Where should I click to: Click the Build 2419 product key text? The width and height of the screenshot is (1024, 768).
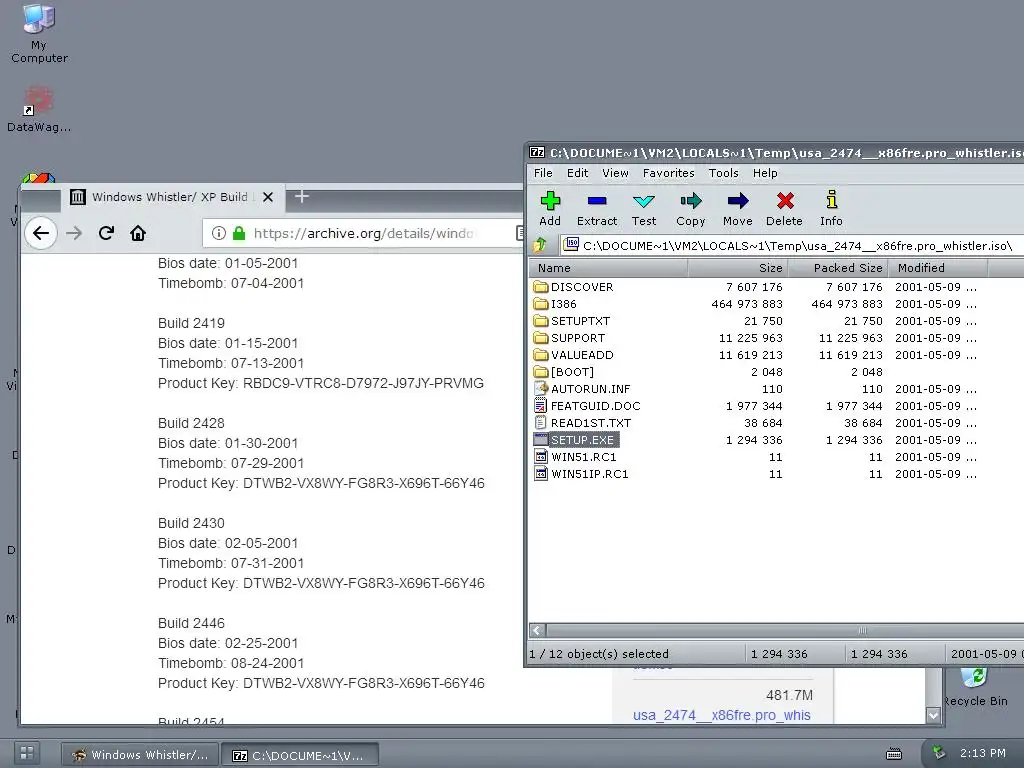(x=321, y=383)
